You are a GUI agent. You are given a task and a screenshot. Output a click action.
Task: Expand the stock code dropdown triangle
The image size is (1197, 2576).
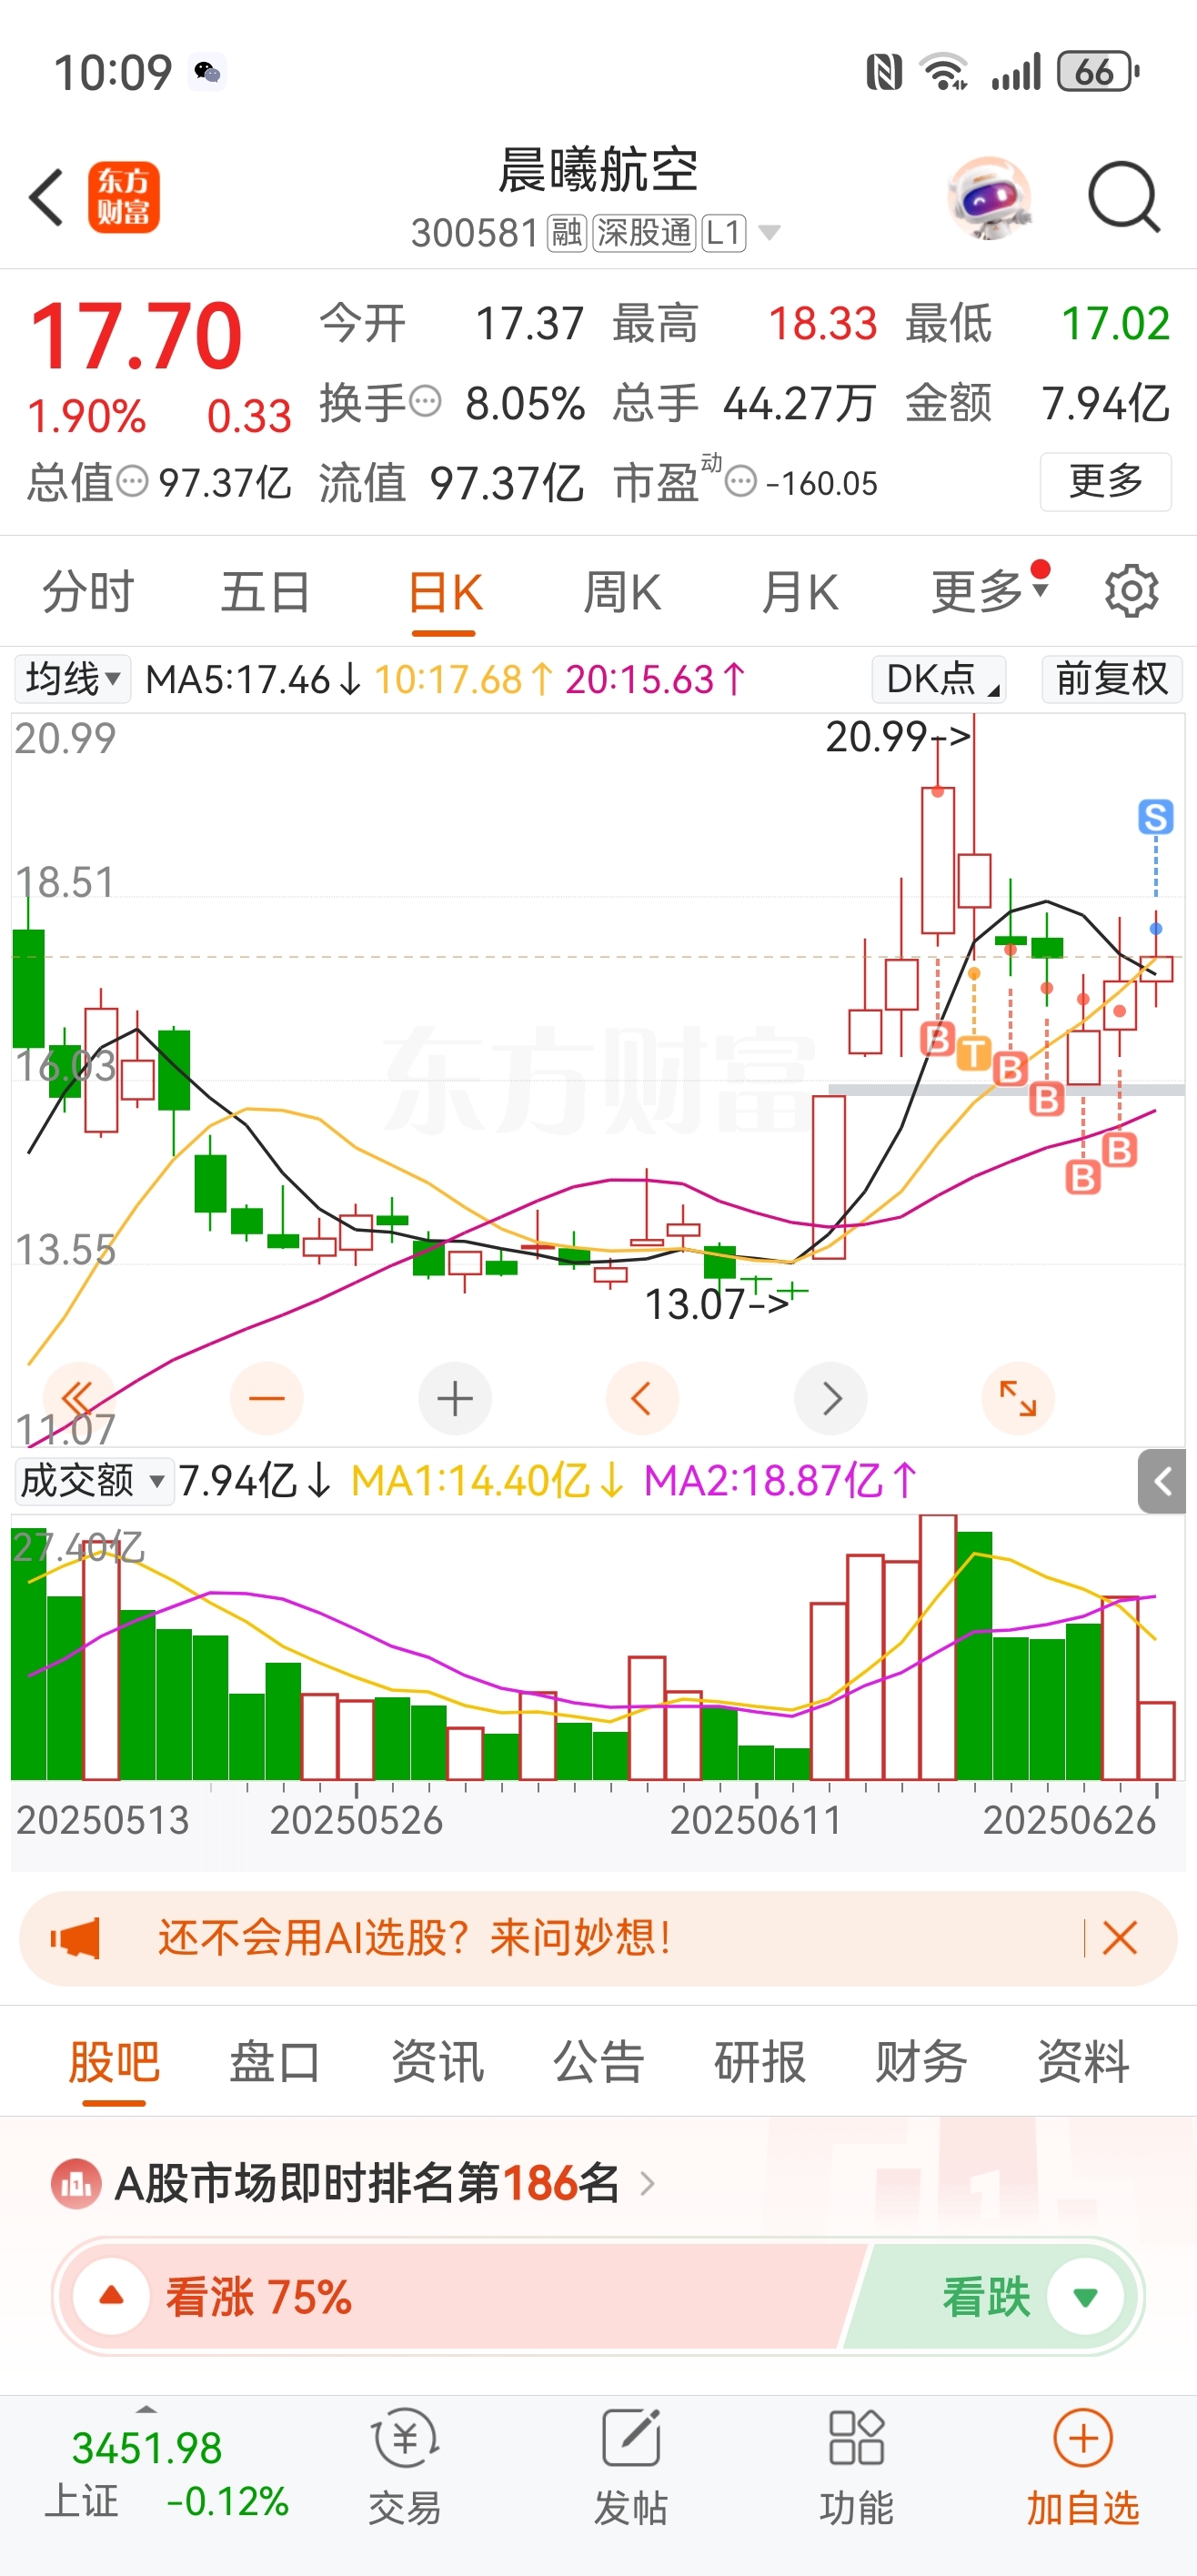769,233
